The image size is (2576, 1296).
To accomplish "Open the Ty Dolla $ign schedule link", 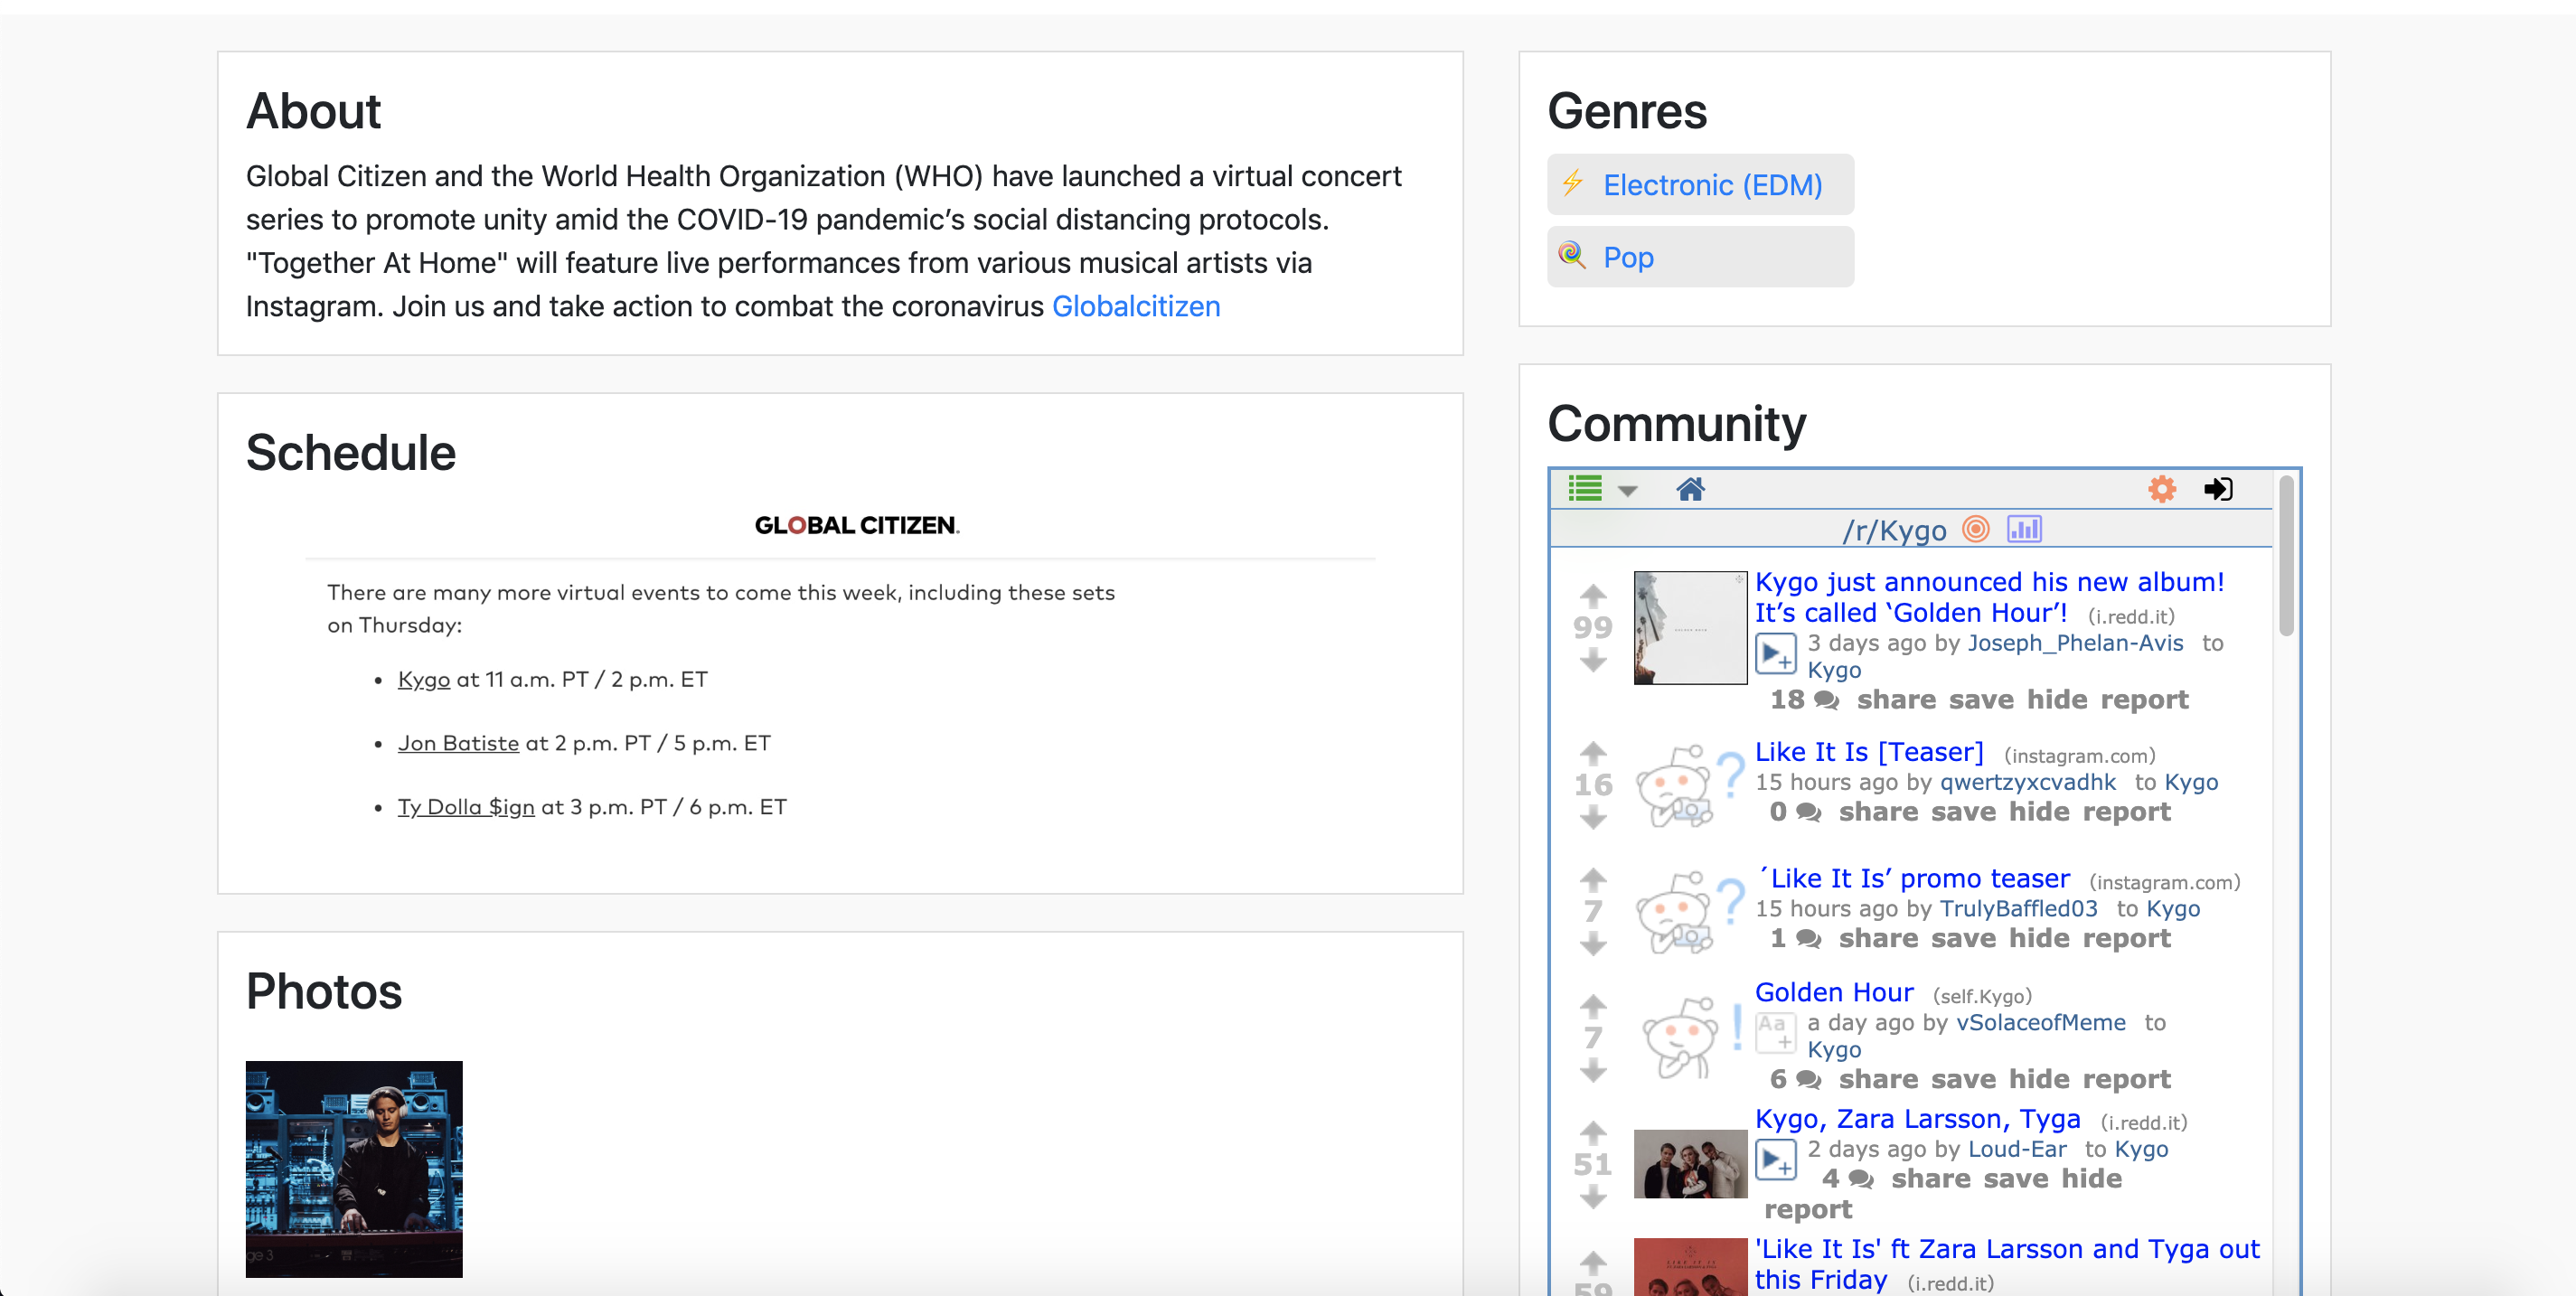I will tap(466, 807).
